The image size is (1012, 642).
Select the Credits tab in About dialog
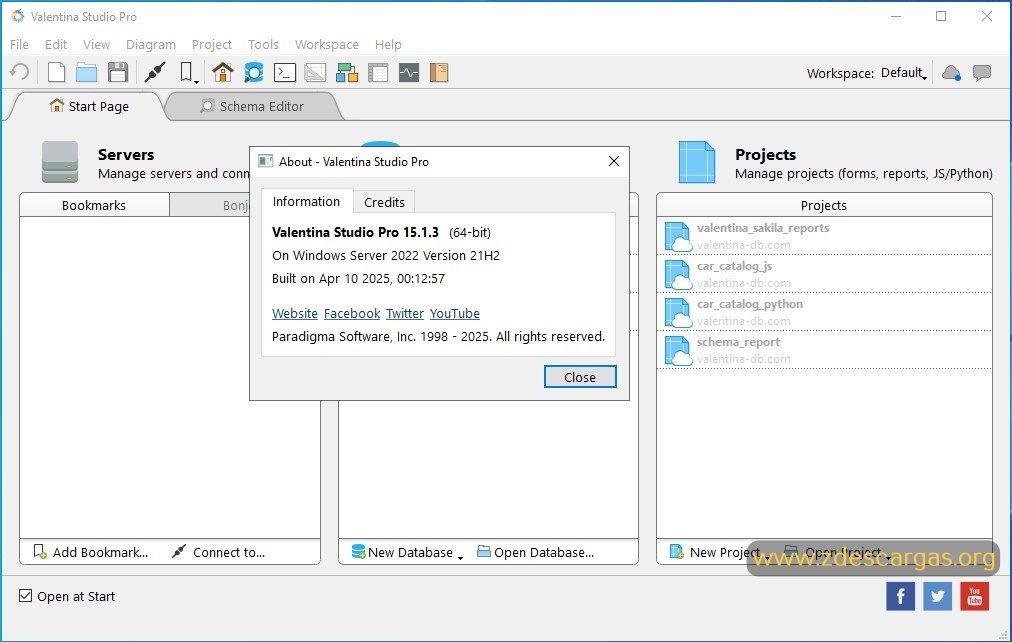384,202
